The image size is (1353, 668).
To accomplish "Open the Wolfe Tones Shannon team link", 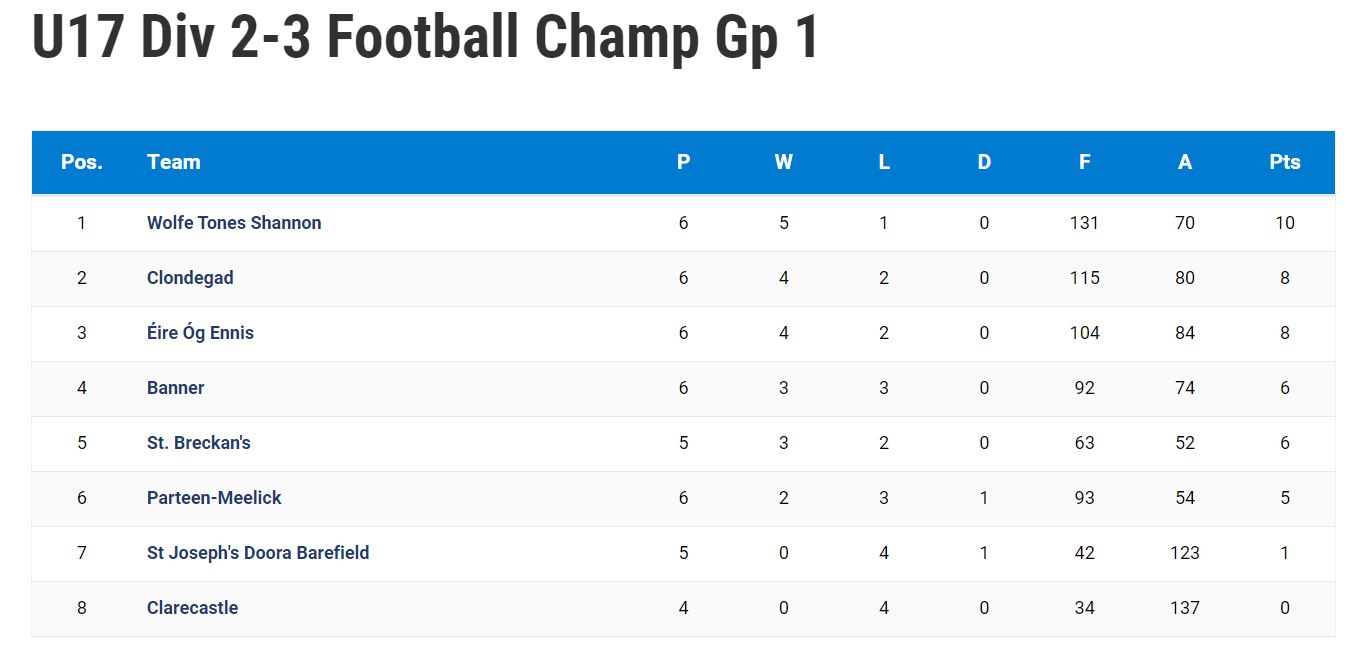I will tap(234, 223).
